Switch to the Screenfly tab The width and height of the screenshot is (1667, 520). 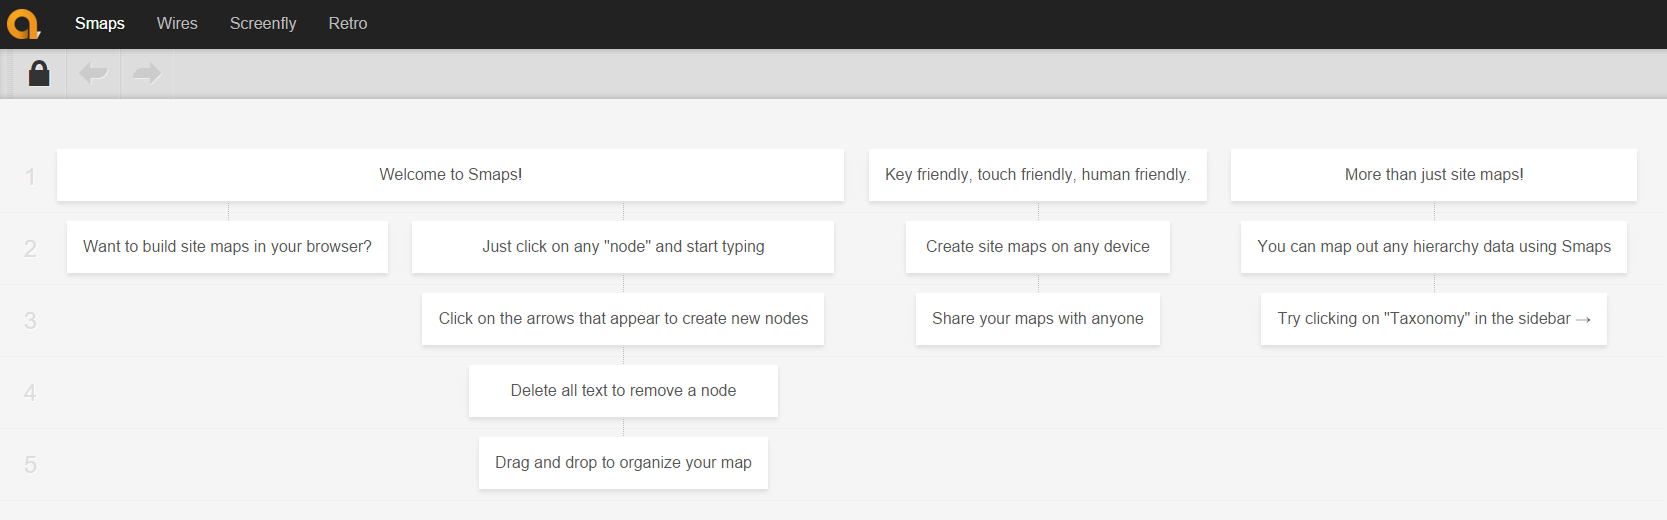(x=263, y=23)
